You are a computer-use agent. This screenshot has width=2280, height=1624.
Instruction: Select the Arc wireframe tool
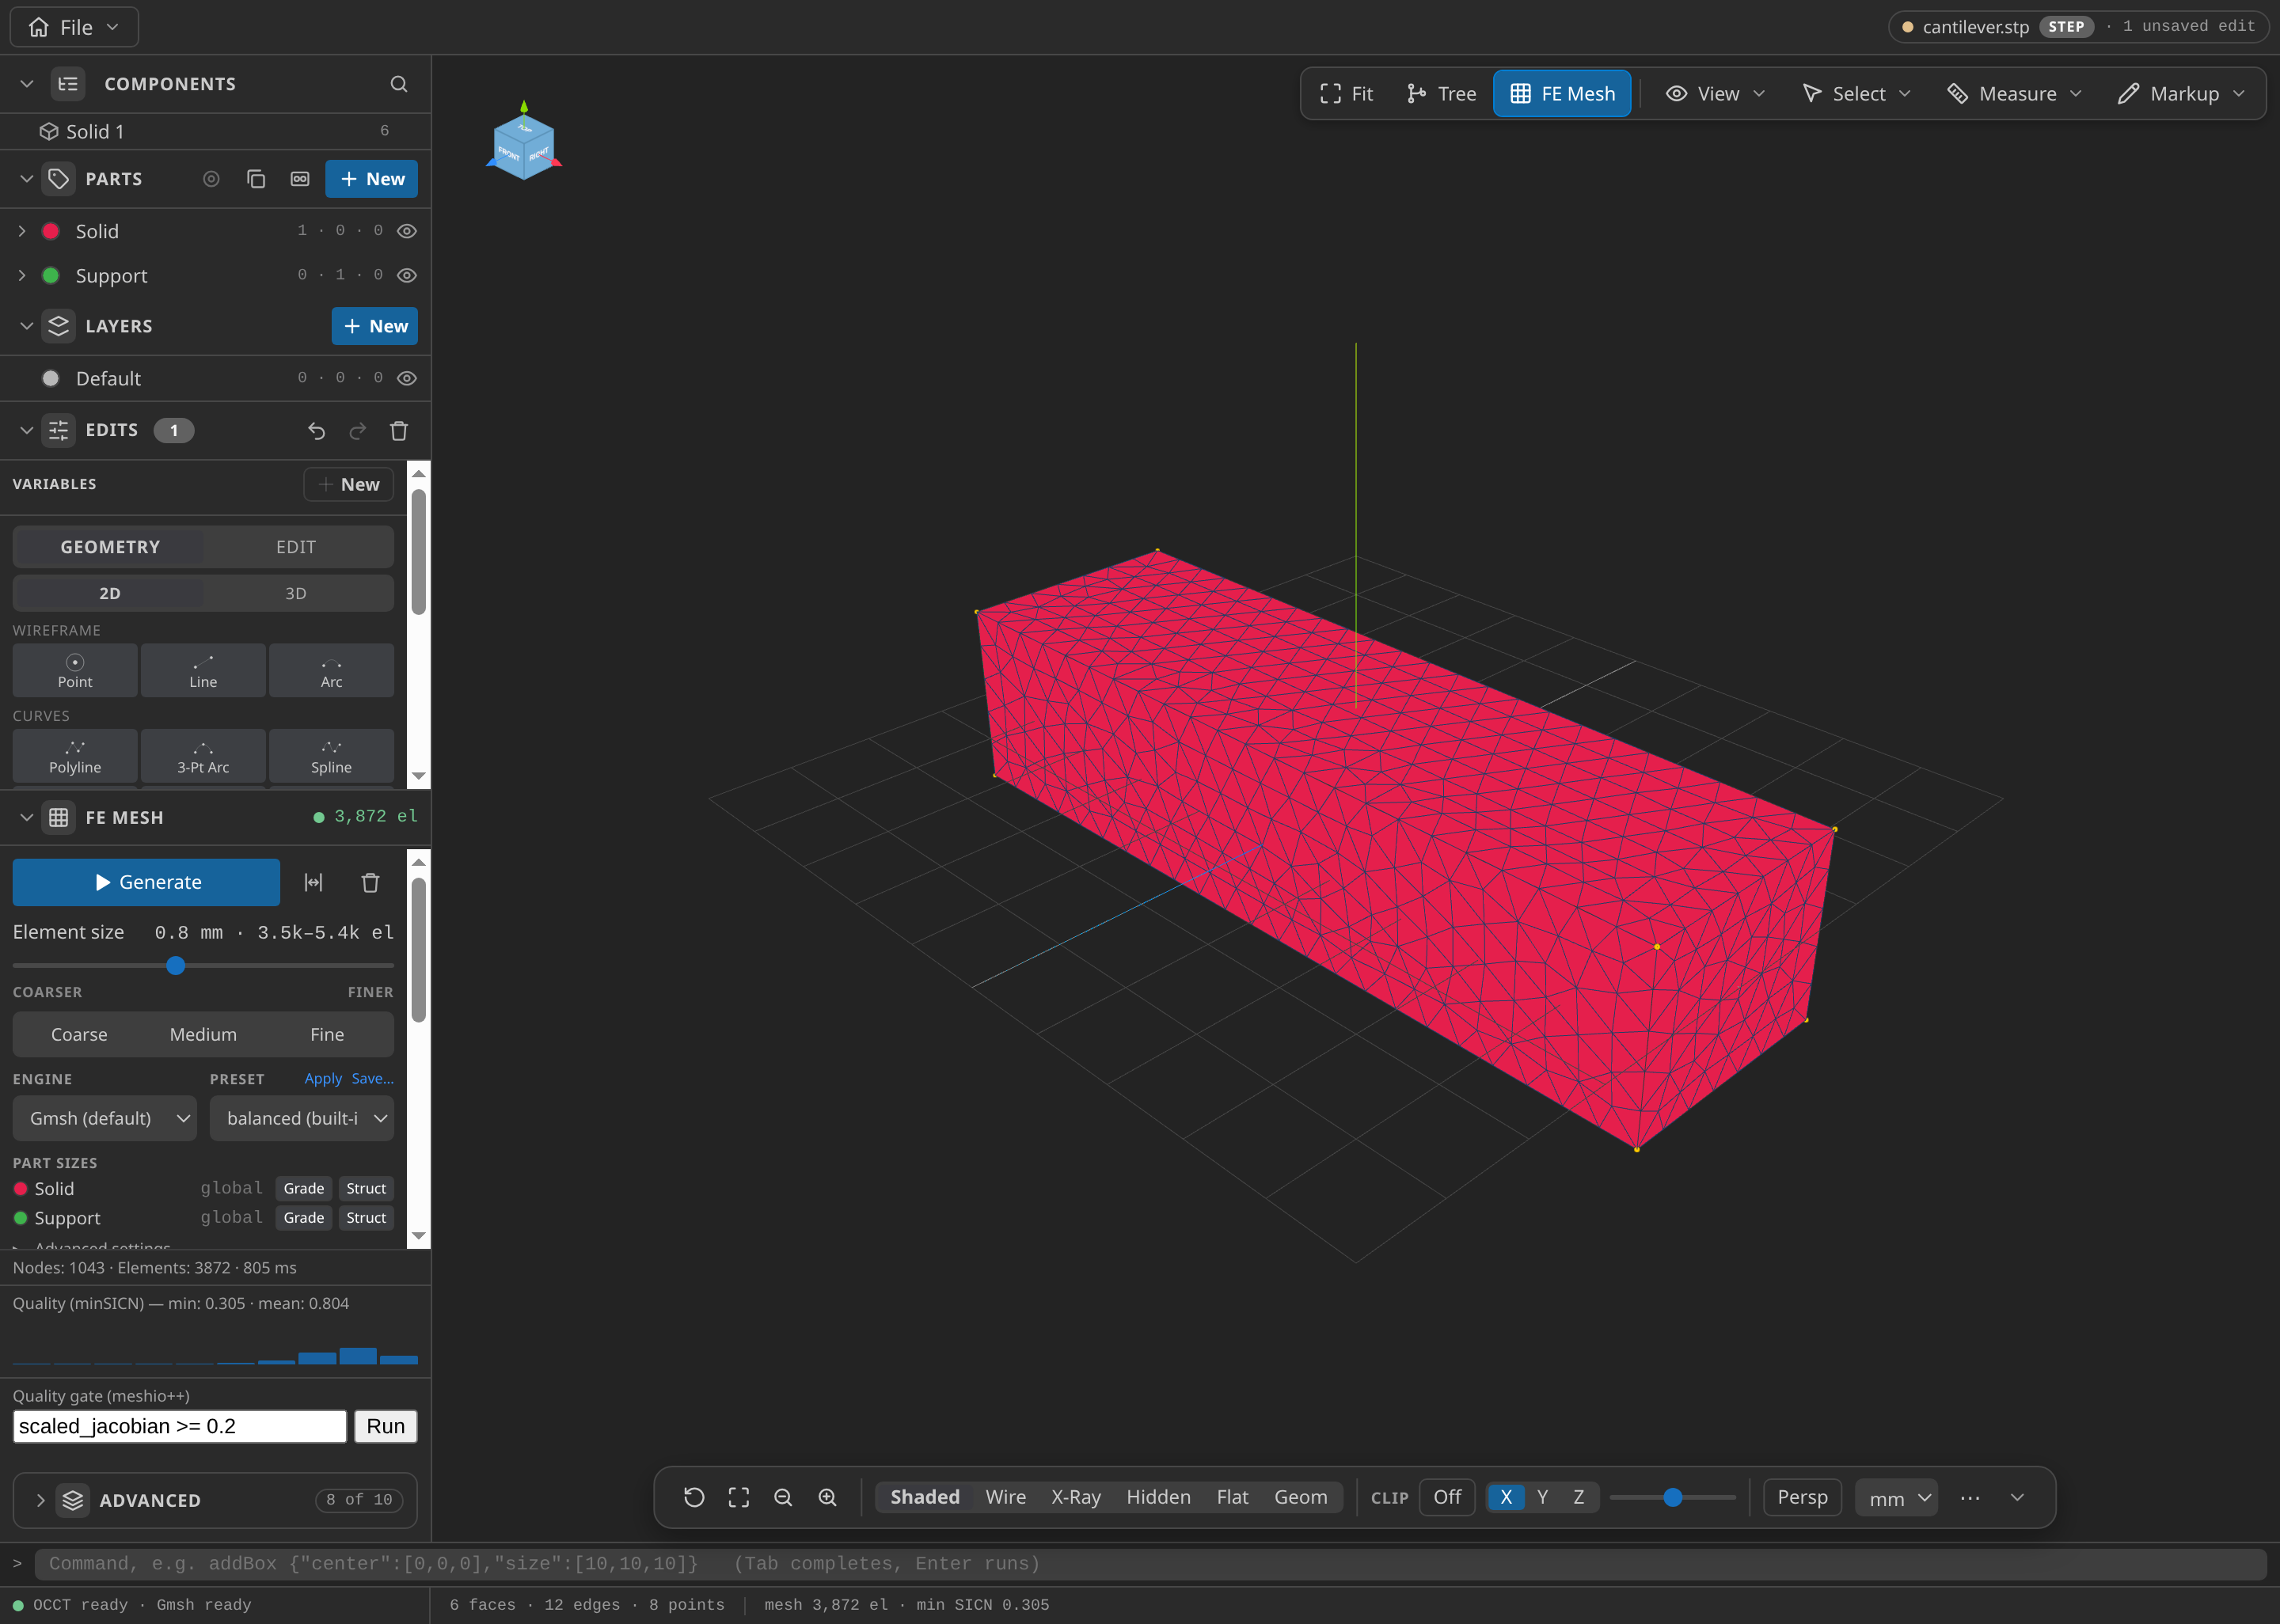(x=331, y=670)
